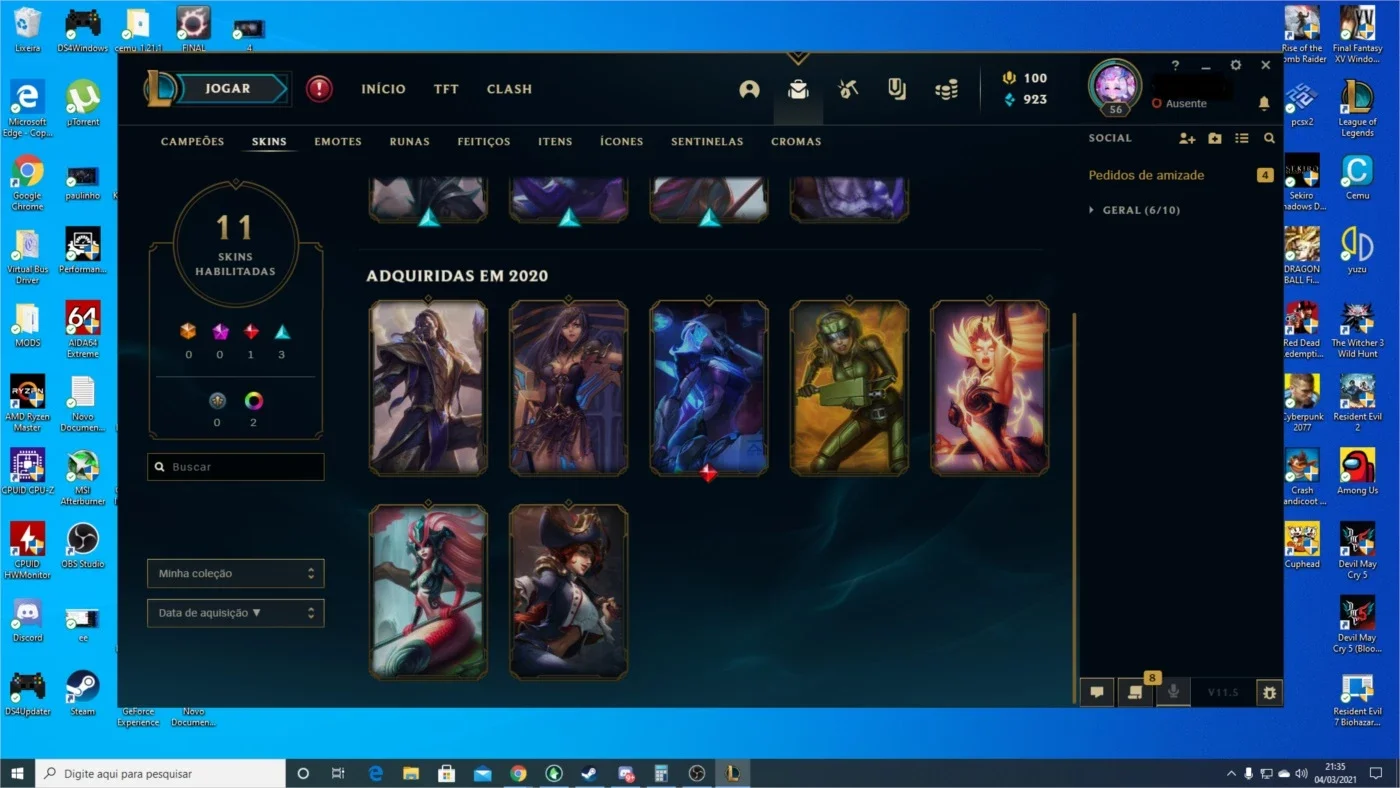Switch to the CROMAS tab

coord(796,141)
